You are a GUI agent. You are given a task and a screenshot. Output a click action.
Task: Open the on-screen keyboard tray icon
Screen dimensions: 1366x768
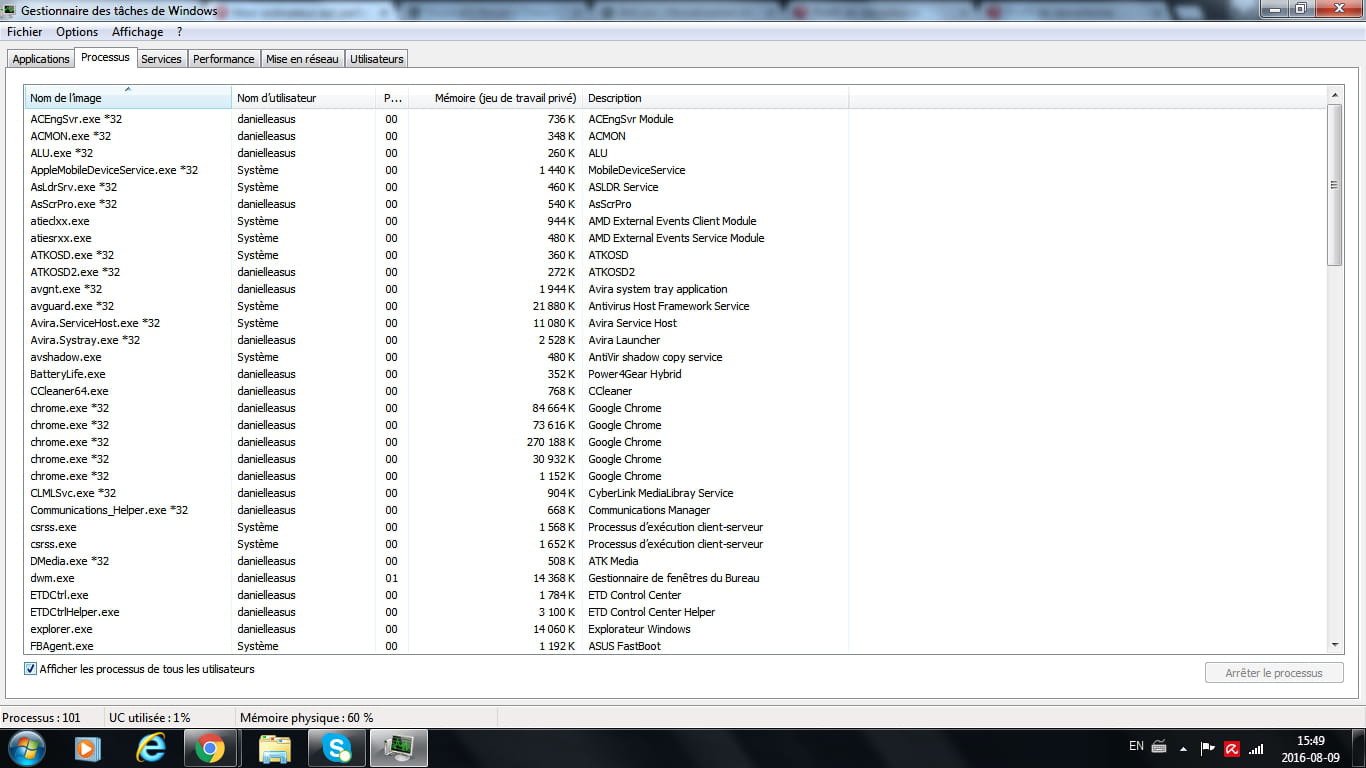pos(1160,747)
